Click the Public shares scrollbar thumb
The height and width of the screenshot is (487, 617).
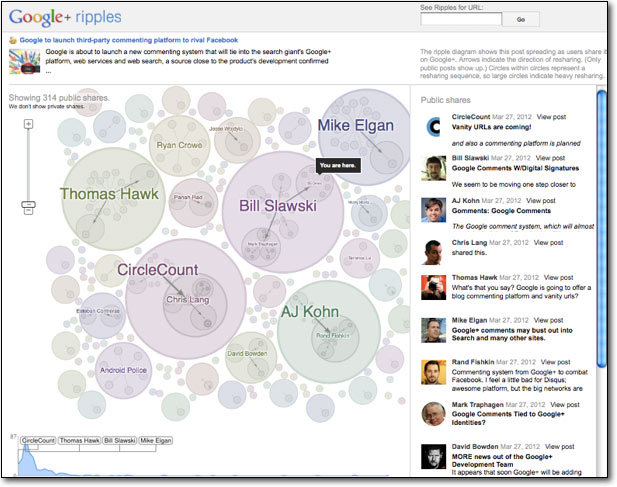[x=601, y=229]
